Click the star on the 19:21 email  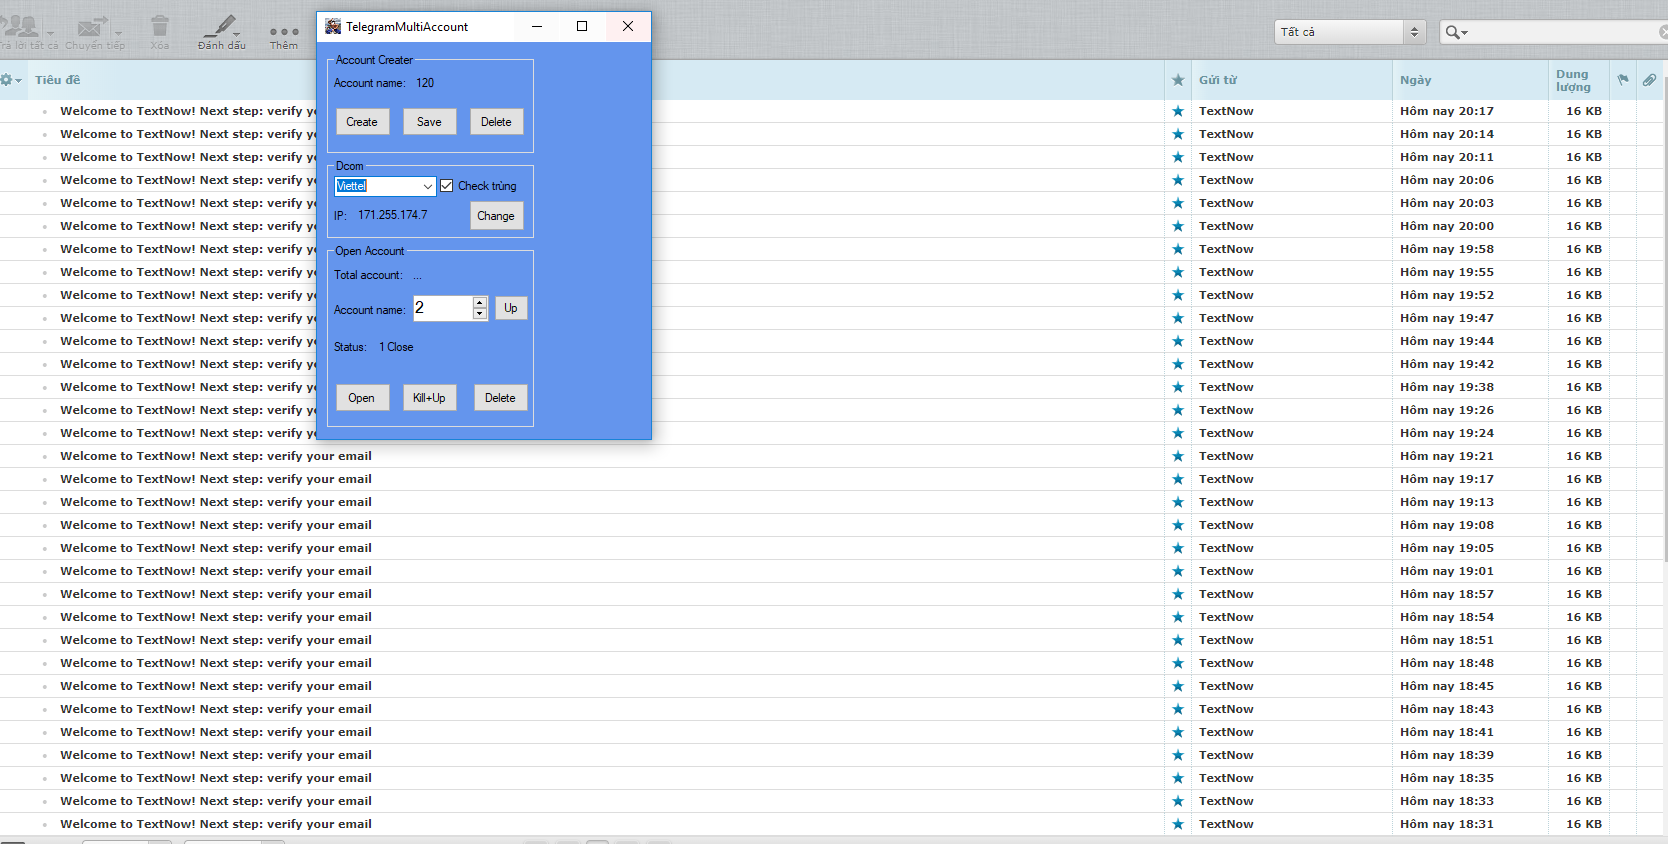[1178, 456]
